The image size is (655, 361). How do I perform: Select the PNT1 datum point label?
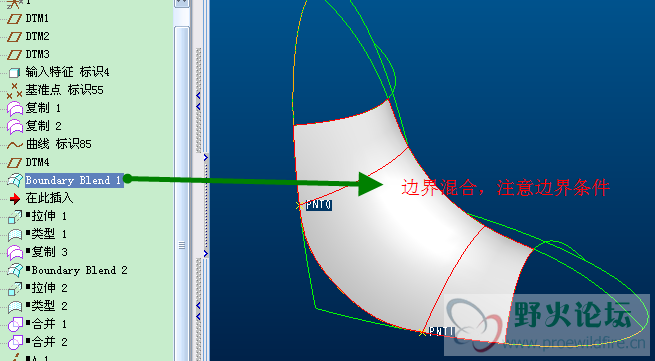click(x=442, y=331)
